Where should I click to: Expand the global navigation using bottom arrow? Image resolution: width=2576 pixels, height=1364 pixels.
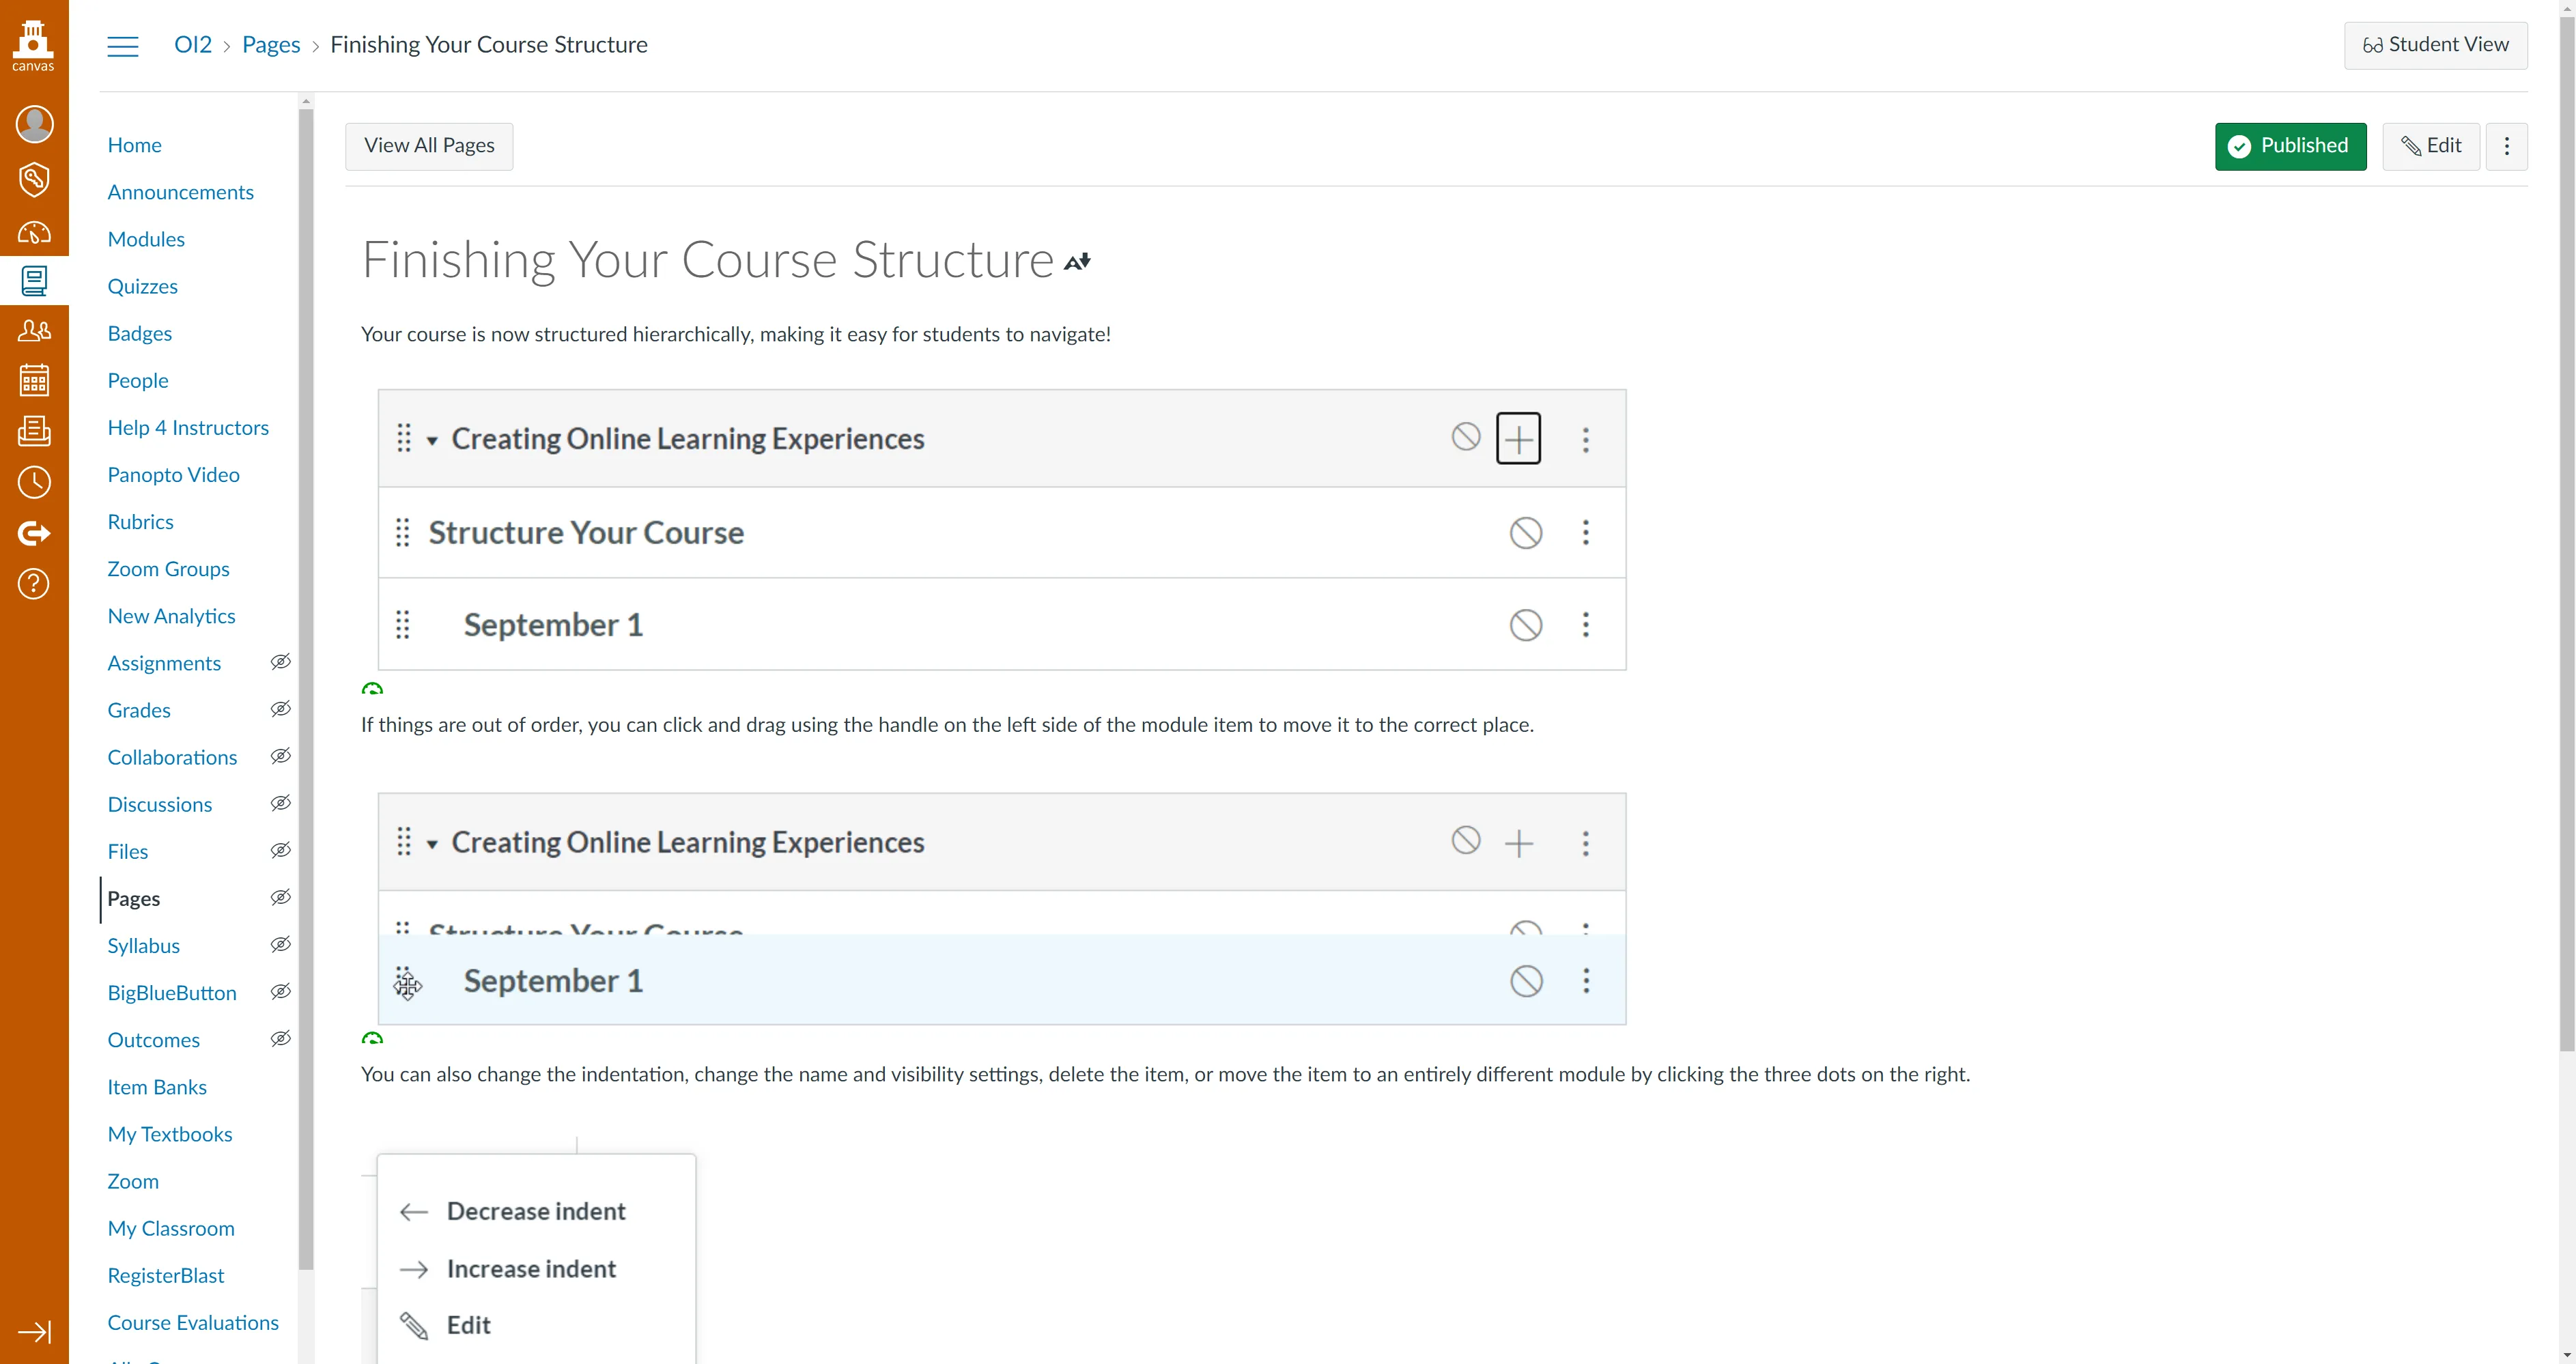[x=34, y=1332]
